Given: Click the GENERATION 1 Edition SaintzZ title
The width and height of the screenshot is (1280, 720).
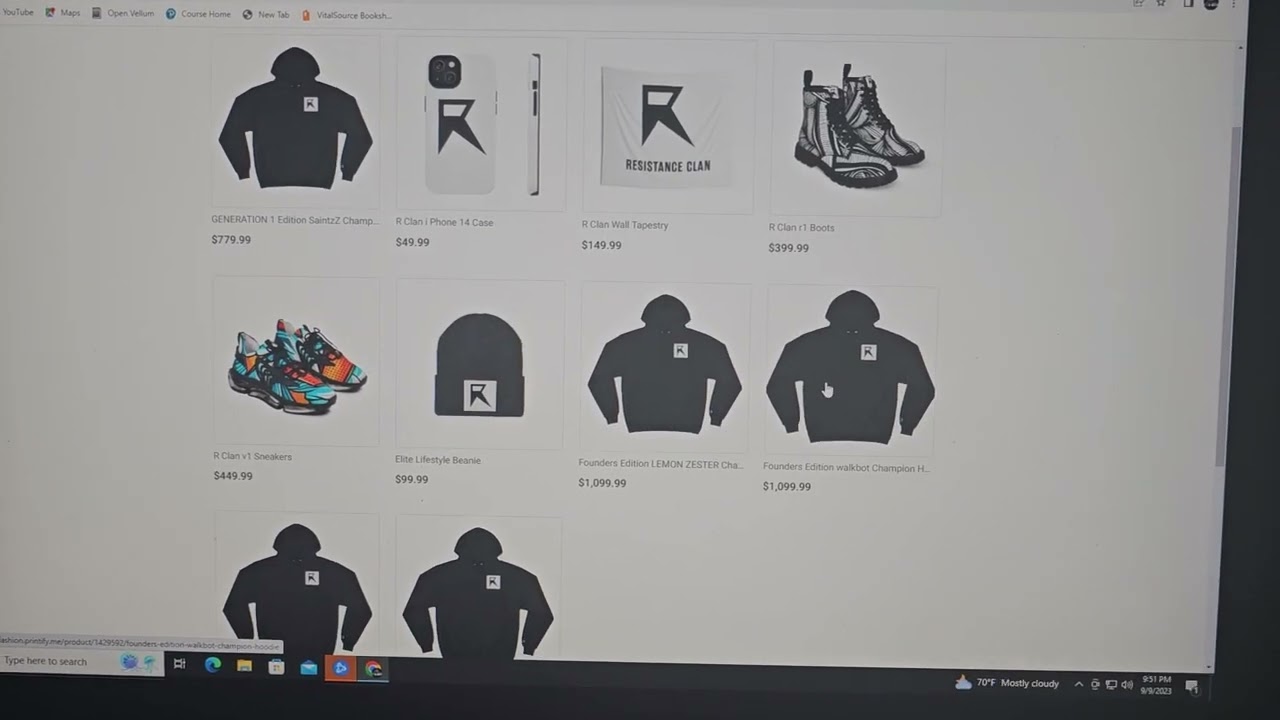Looking at the screenshot, I should click(x=295, y=220).
